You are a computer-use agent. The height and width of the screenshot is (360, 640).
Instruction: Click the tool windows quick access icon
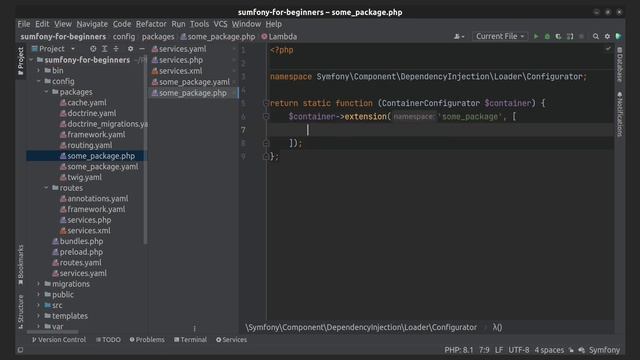(20, 350)
